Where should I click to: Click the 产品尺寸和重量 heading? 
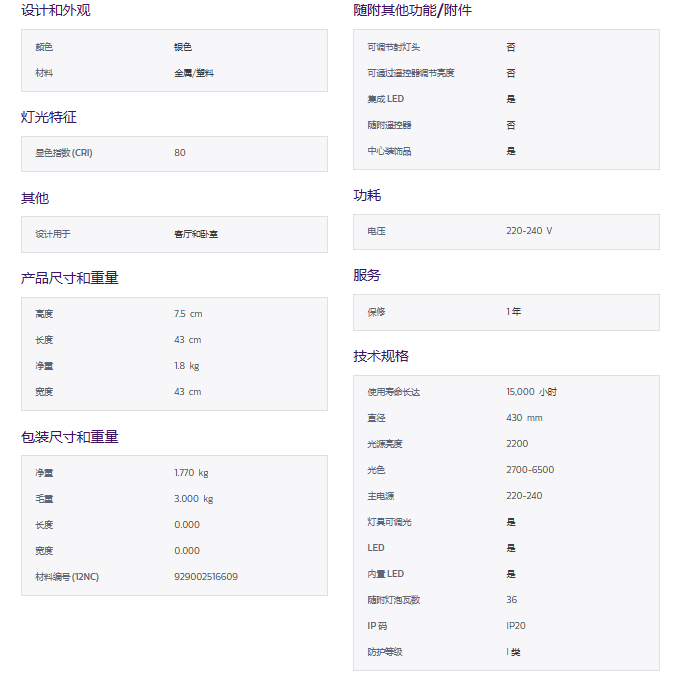coord(69,277)
